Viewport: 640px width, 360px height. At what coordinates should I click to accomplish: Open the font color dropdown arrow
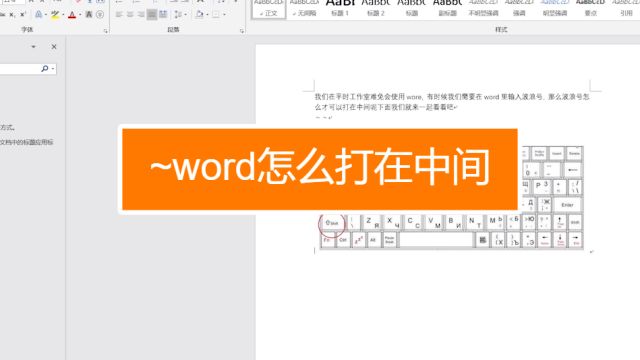click(x=80, y=15)
